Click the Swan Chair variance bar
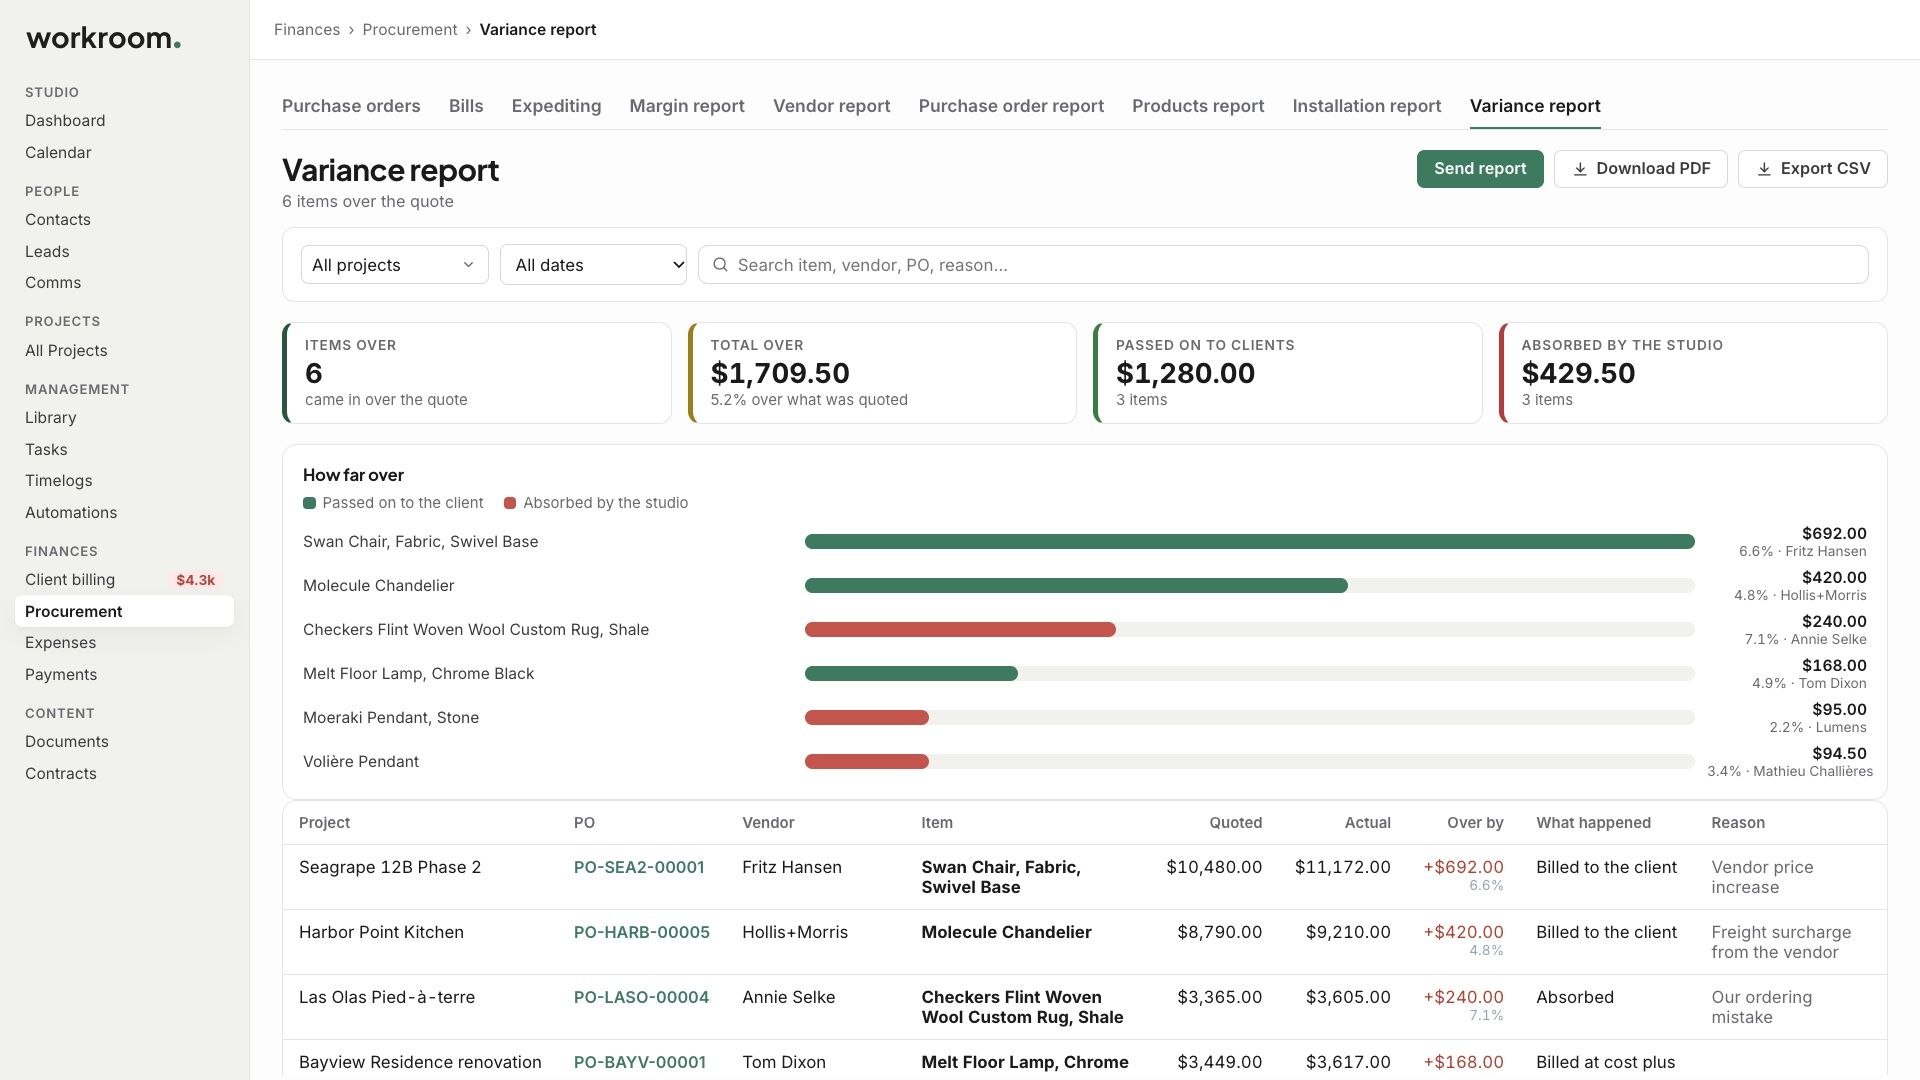Screen dimensions: 1920x1080 1249,542
